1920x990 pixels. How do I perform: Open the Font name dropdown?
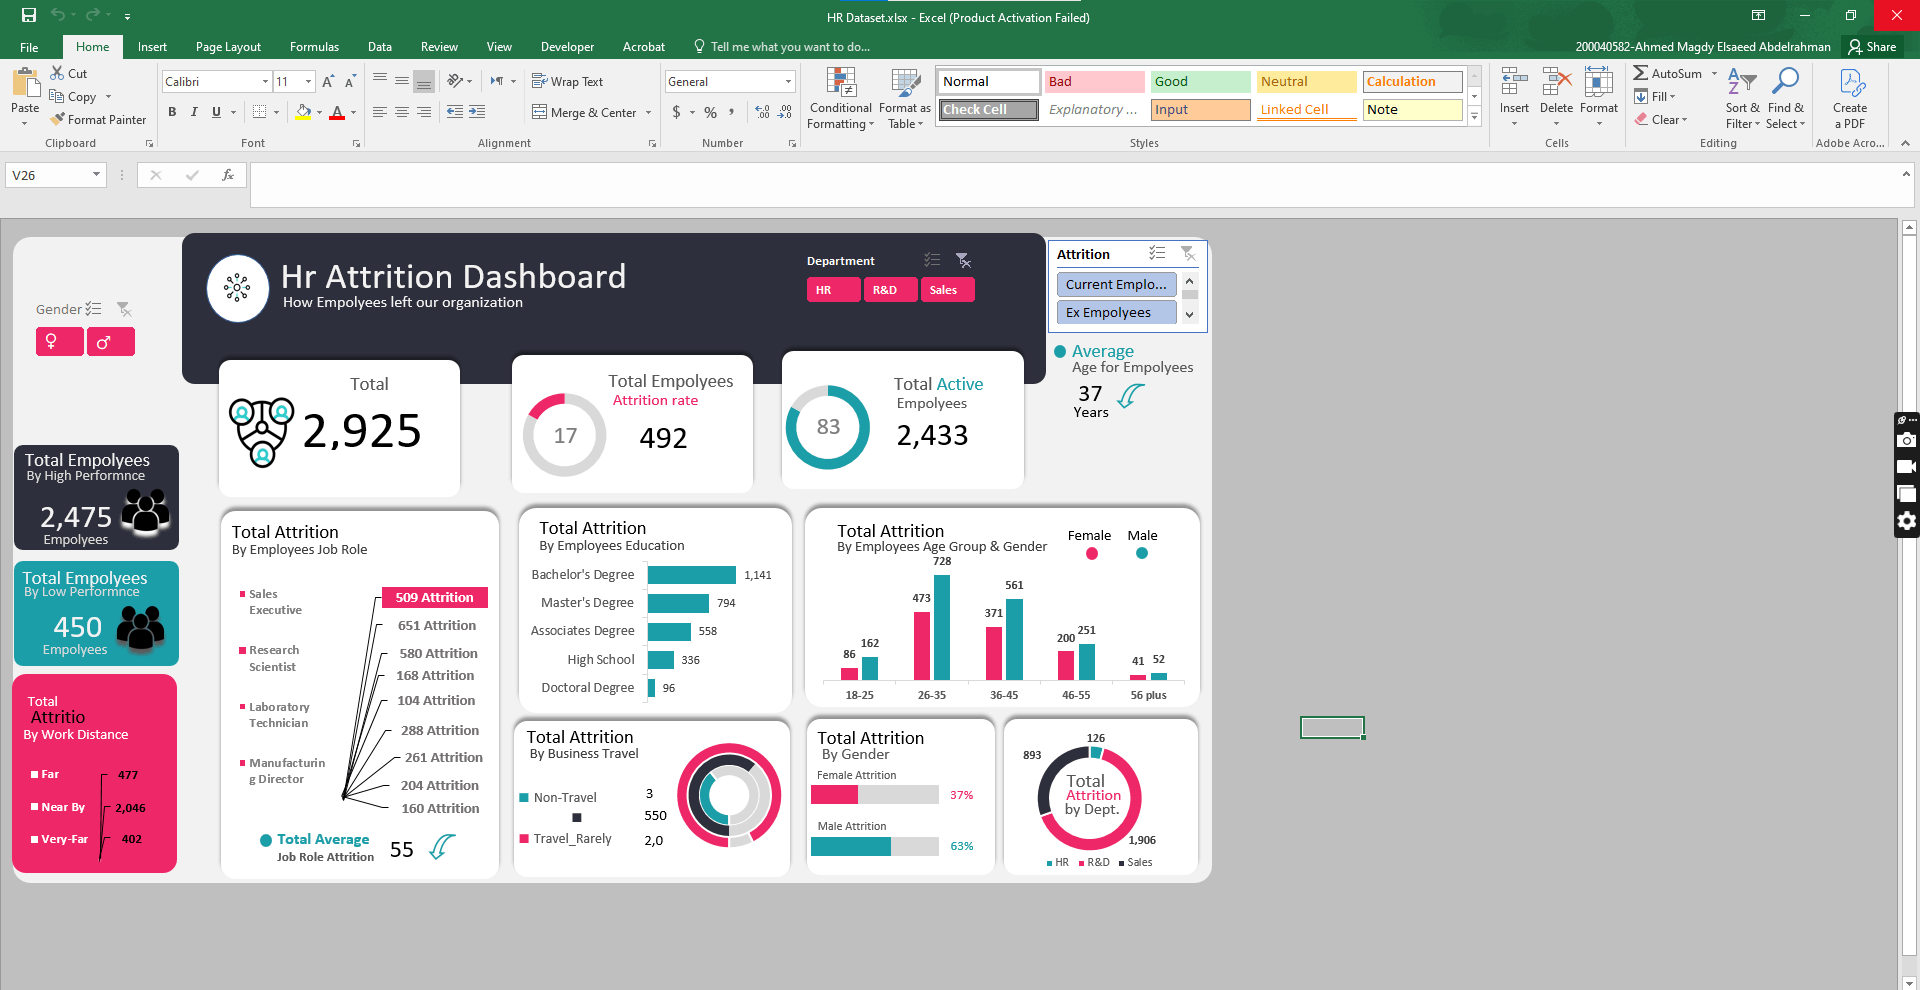pyautogui.click(x=265, y=81)
